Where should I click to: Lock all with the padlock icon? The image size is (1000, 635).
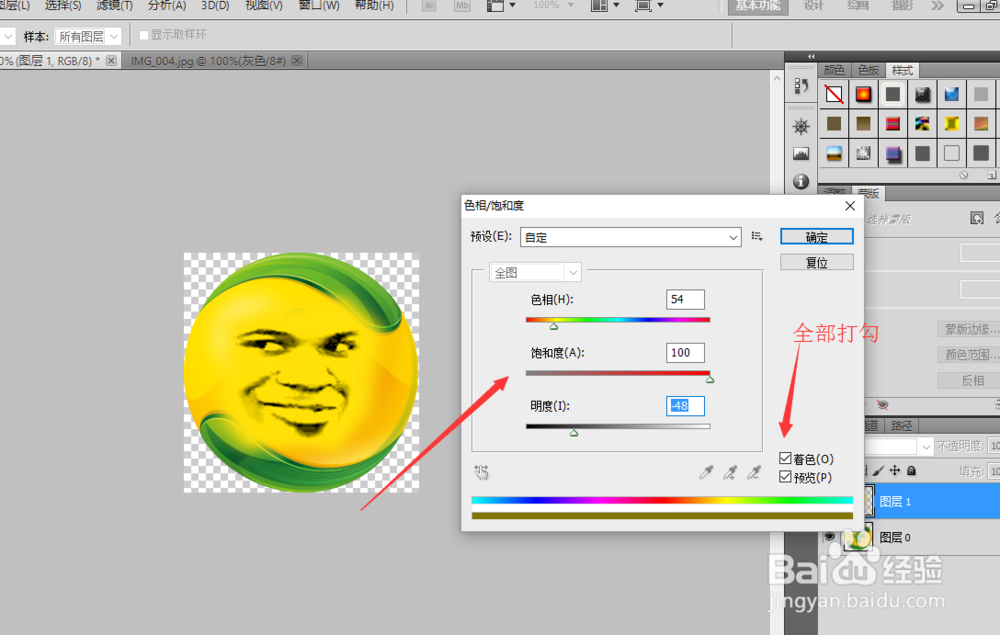pos(911,471)
